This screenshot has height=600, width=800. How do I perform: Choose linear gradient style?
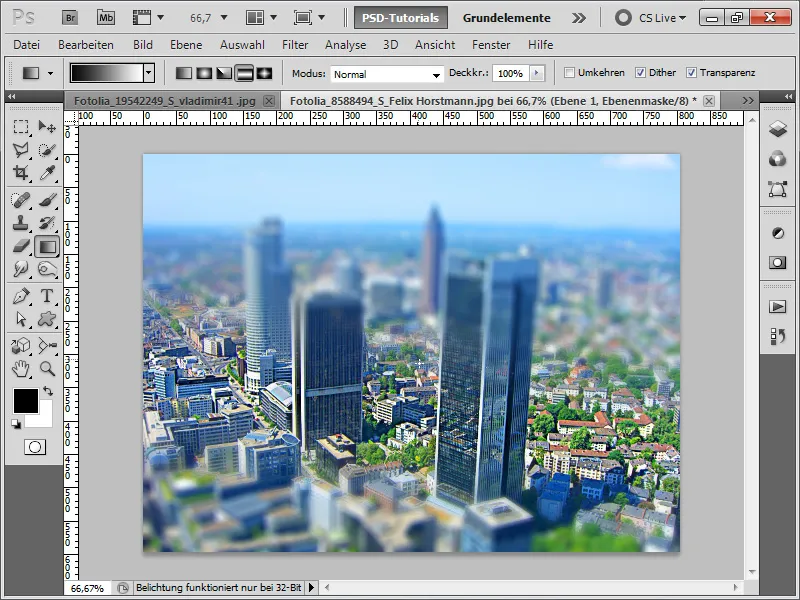tap(184, 73)
